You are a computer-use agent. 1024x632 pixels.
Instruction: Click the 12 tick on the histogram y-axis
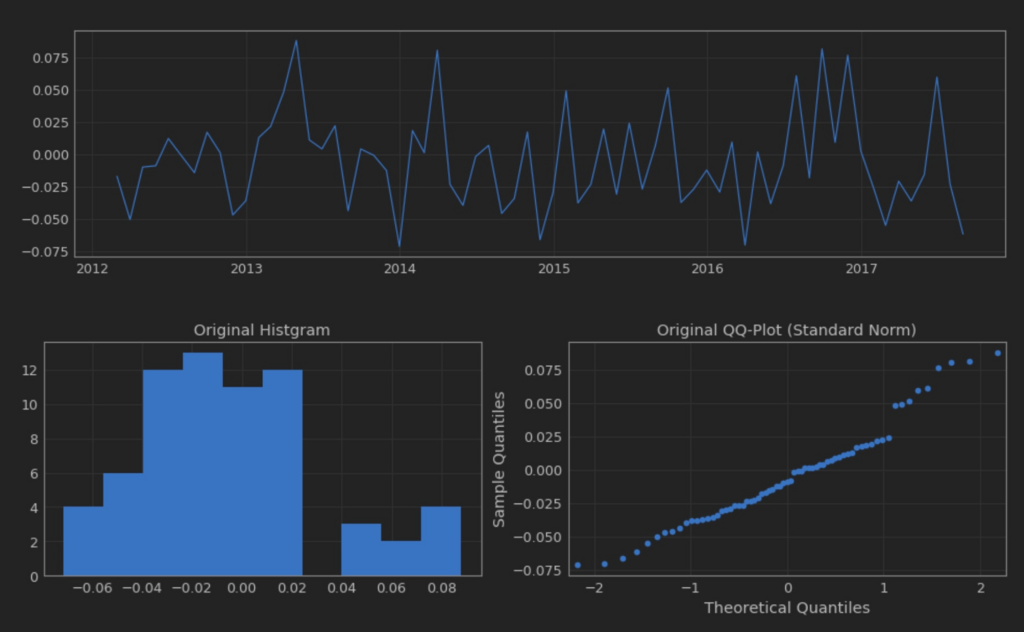pyautogui.click(x=29, y=371)
